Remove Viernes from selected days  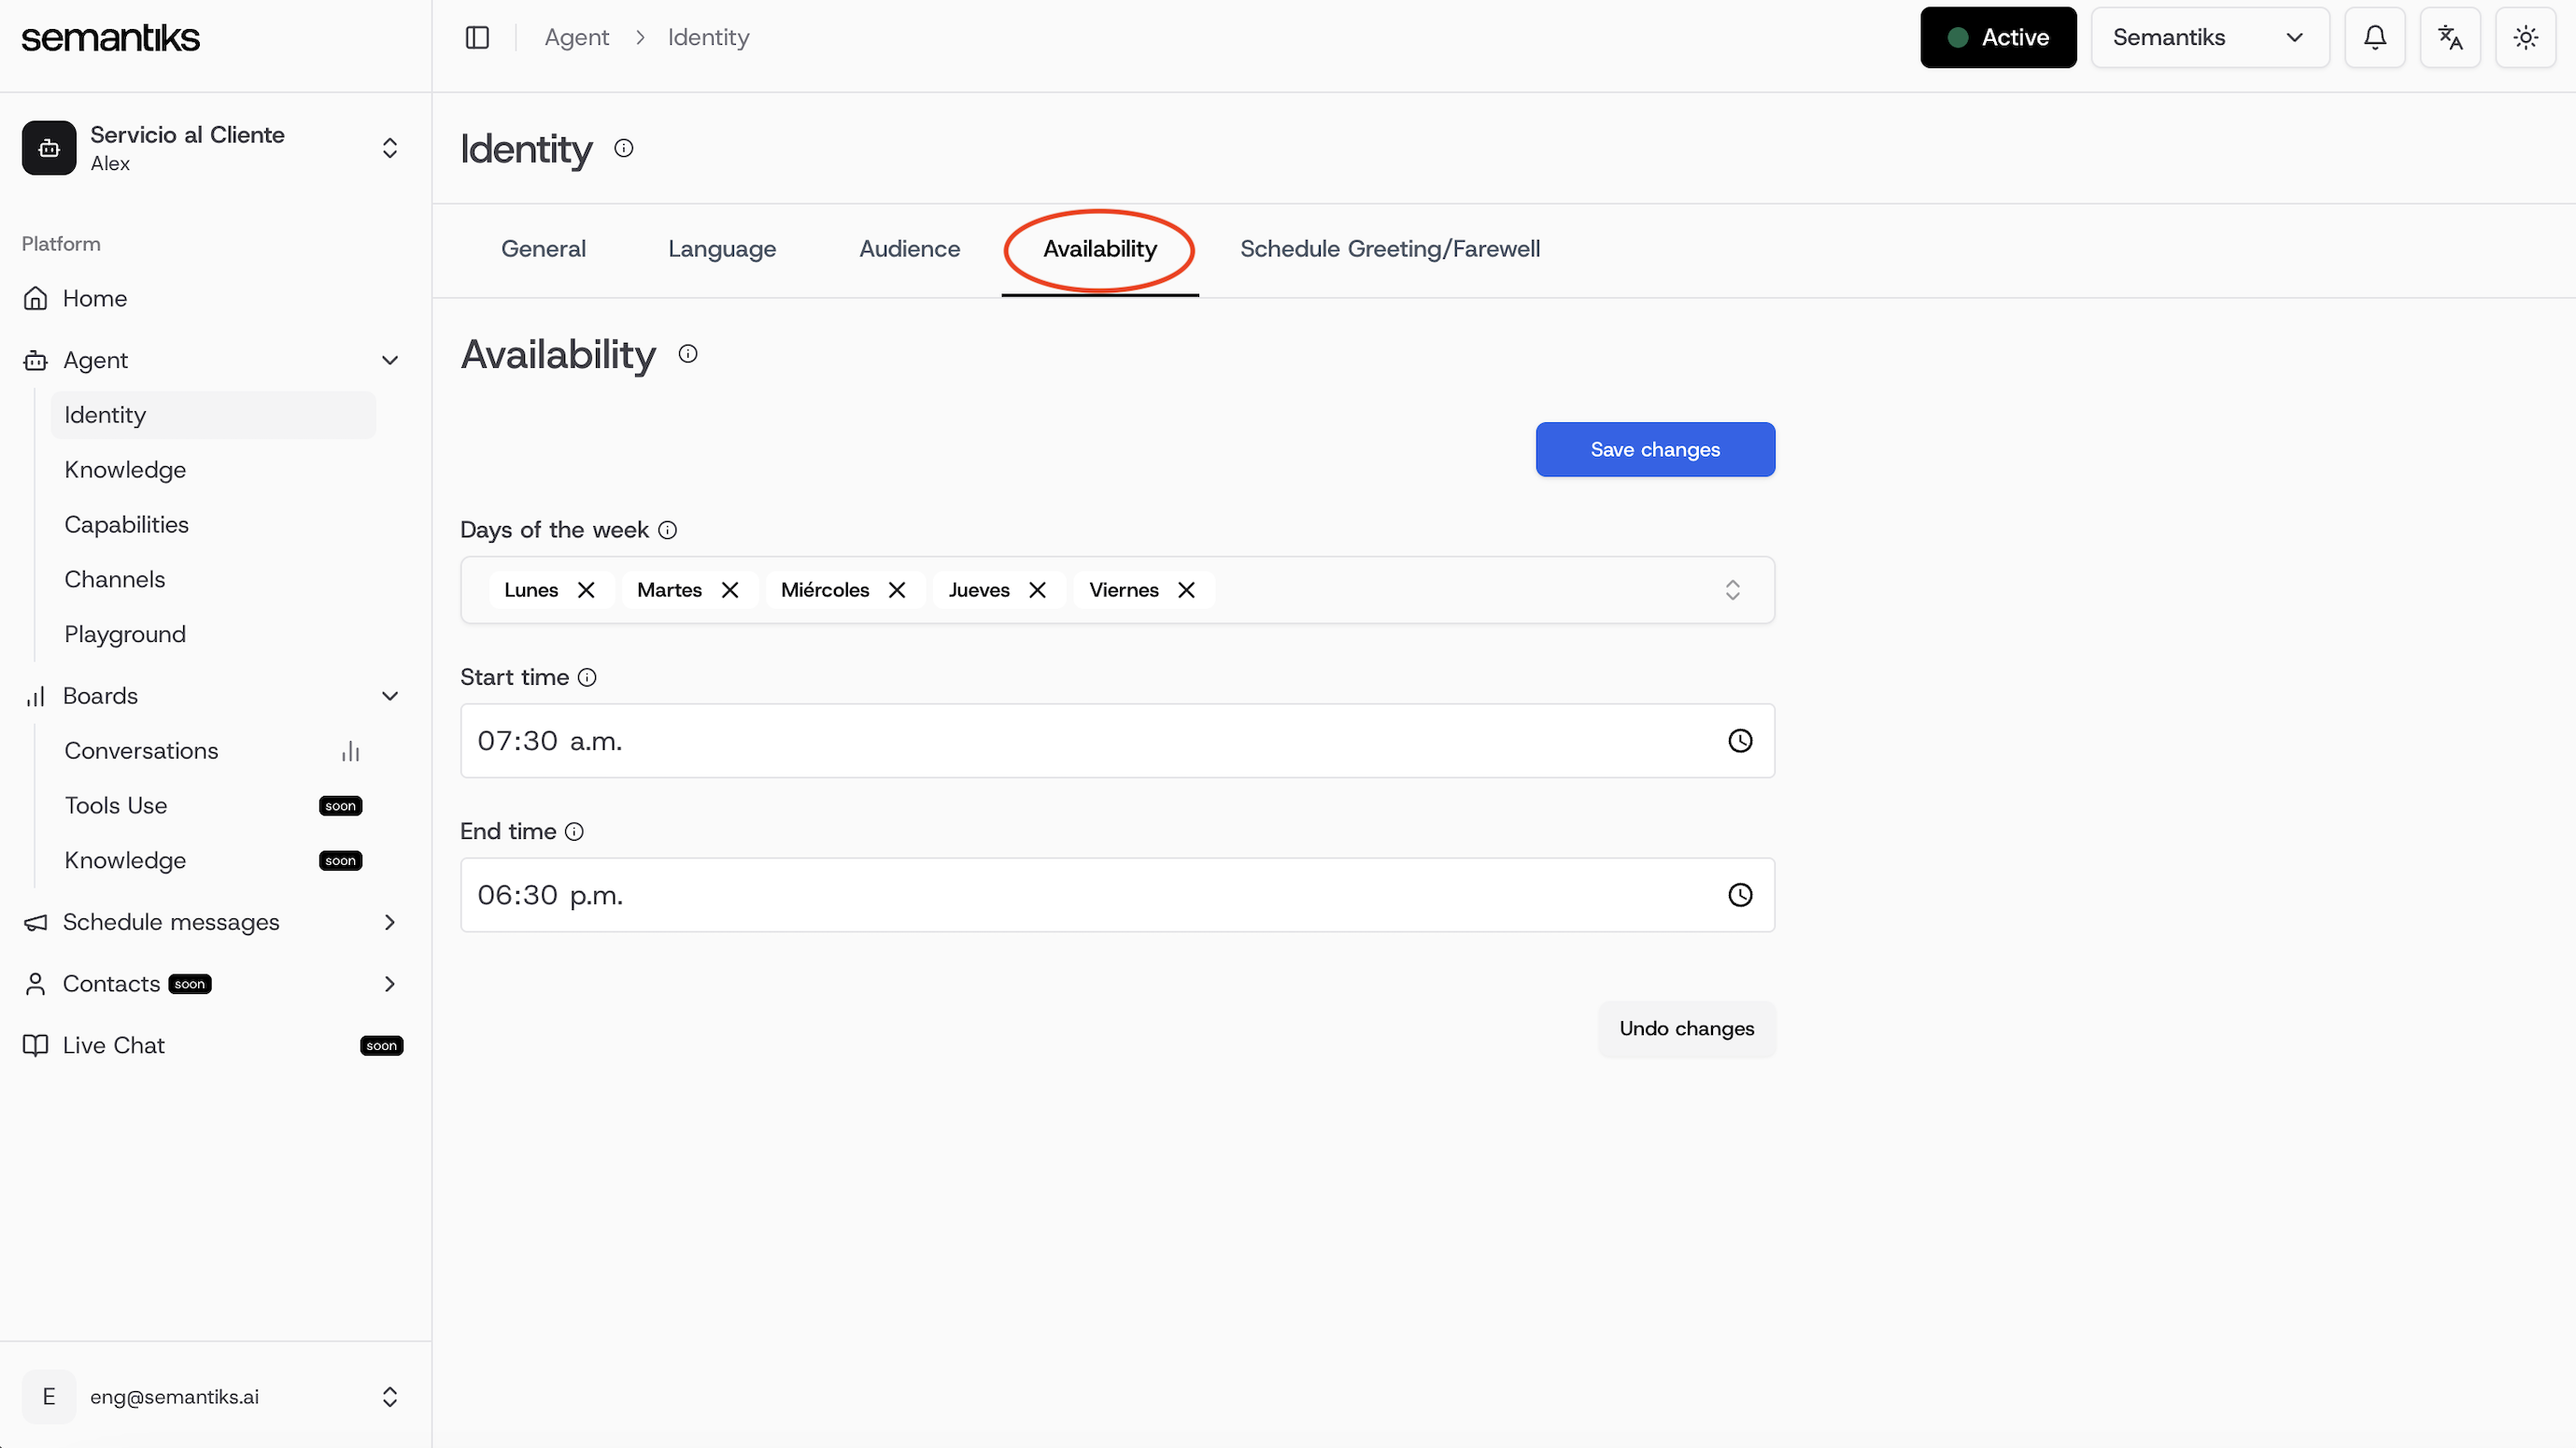(1186, 590)
